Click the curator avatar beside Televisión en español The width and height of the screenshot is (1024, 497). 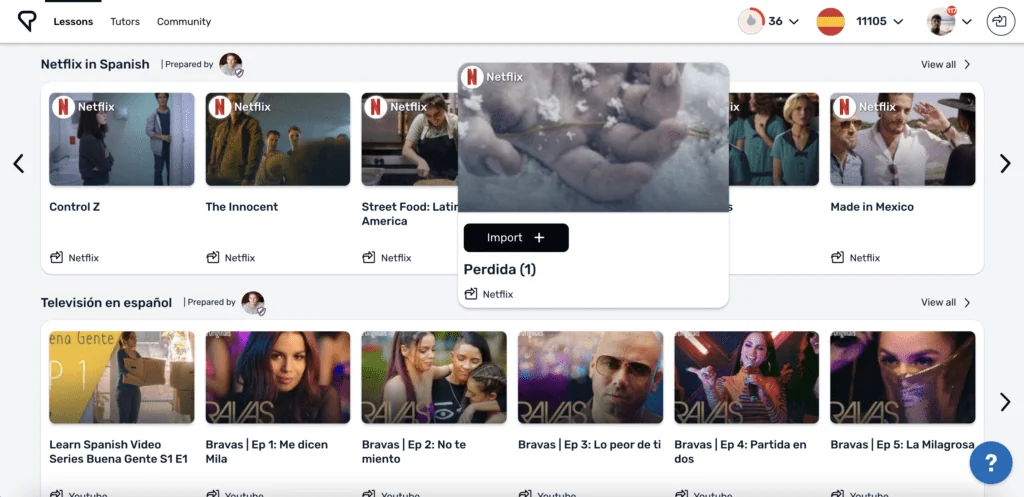coord(253,303)
